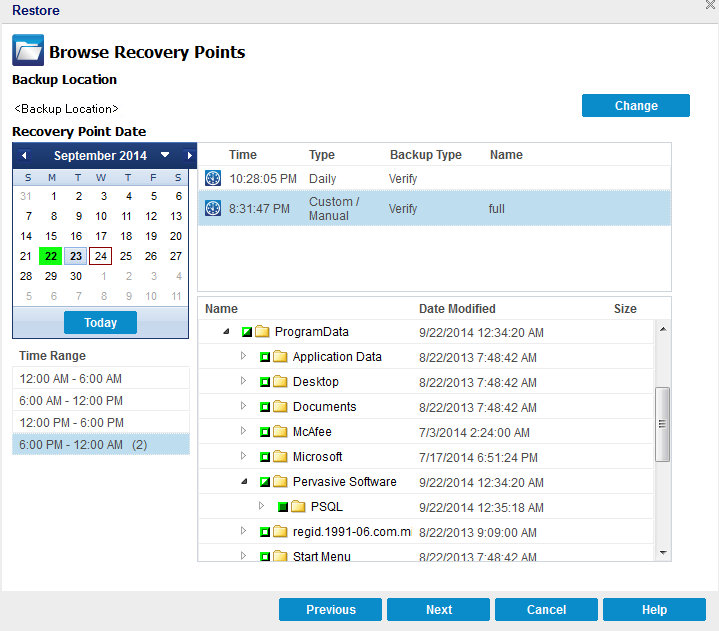The width and height of the screenshot is (719, 631).
Task: Click the 10:28:05 PM recovery point icon
Action: pos(212,178)
